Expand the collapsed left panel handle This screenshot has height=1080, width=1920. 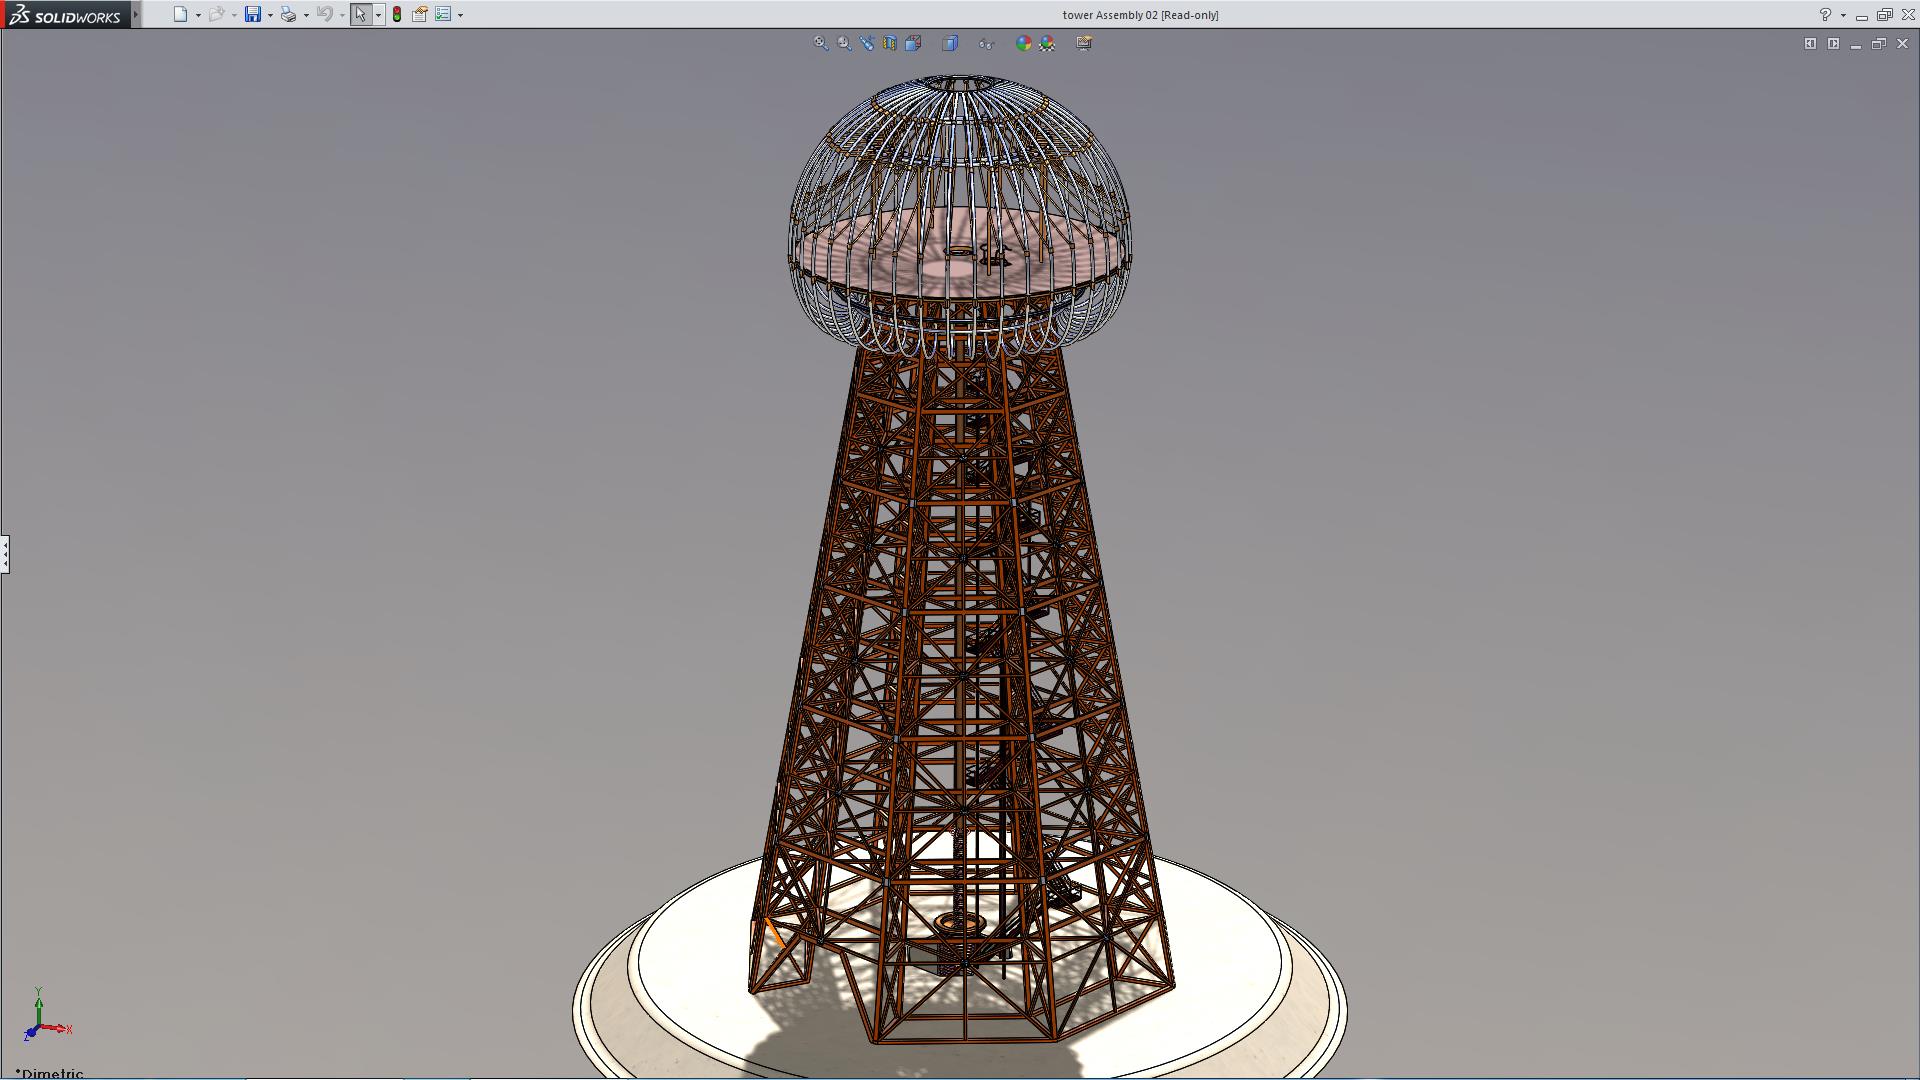click(x=5, y=553)
